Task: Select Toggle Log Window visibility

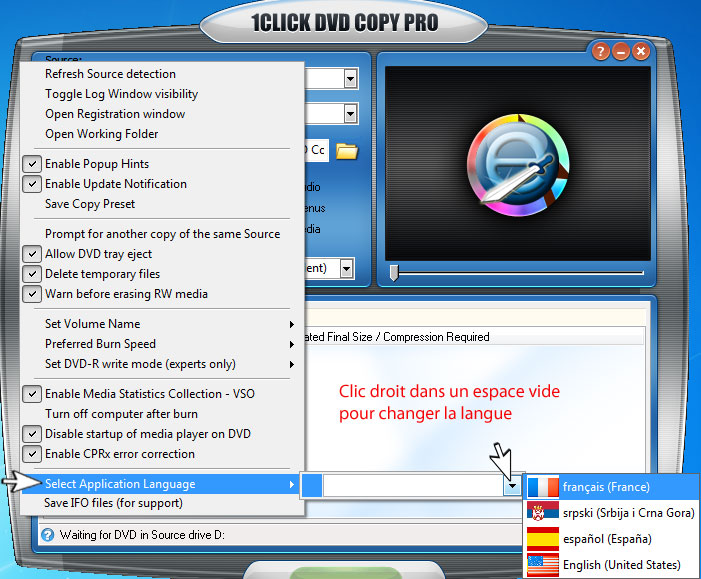Action: (x=162, y=94)
